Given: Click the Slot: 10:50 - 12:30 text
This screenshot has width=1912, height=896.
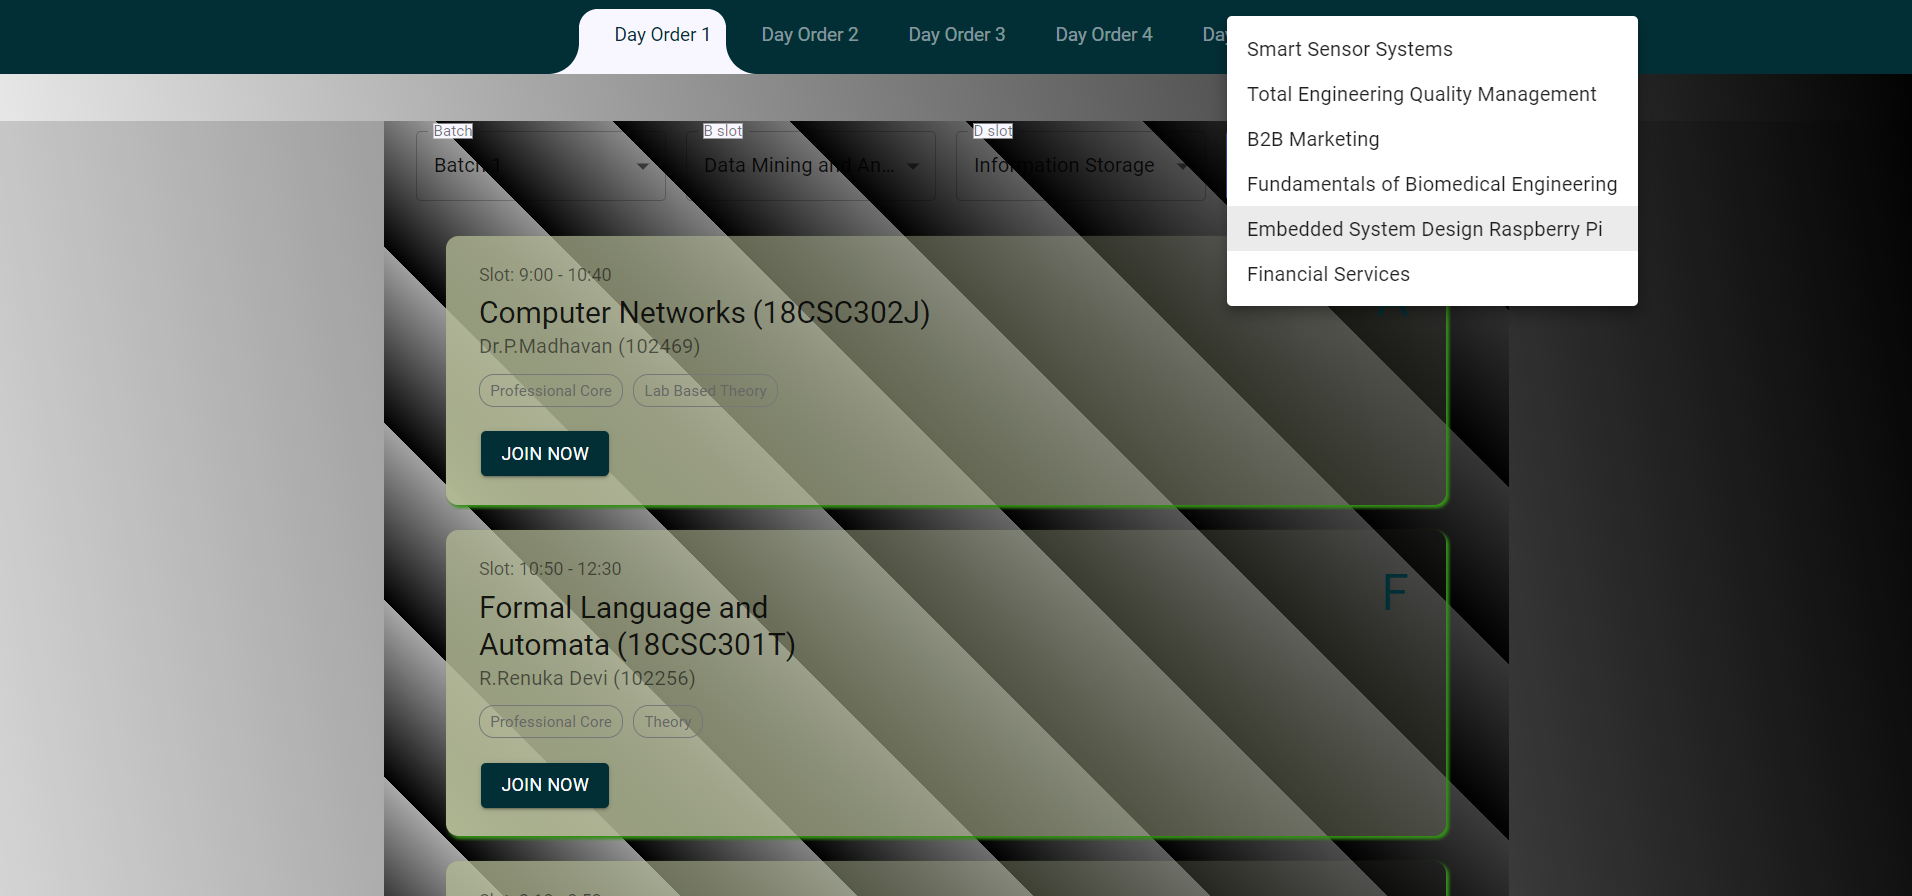Looking at the screenshot, I should point(550,569).
